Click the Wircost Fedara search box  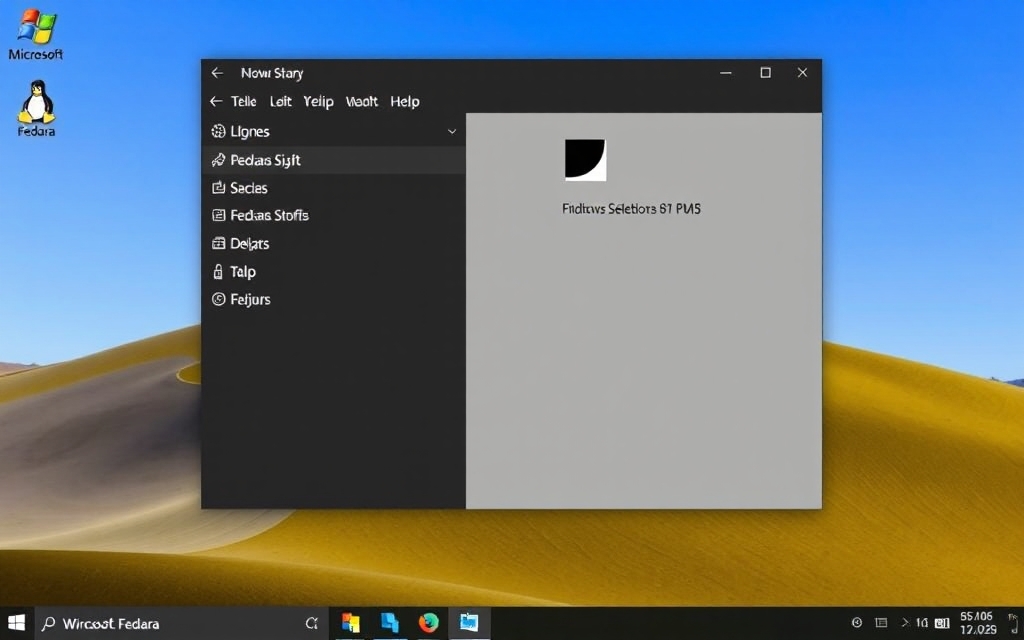(181, 623)
